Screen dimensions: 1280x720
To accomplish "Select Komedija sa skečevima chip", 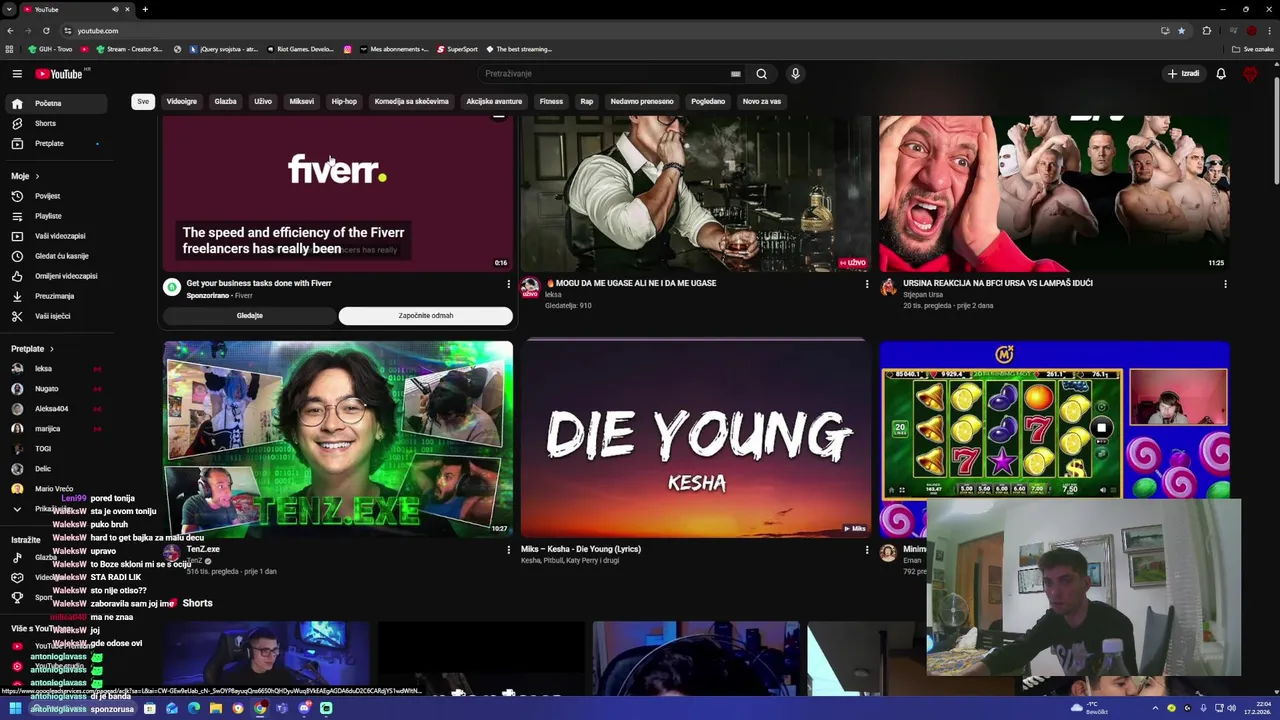I will point(412,101).
